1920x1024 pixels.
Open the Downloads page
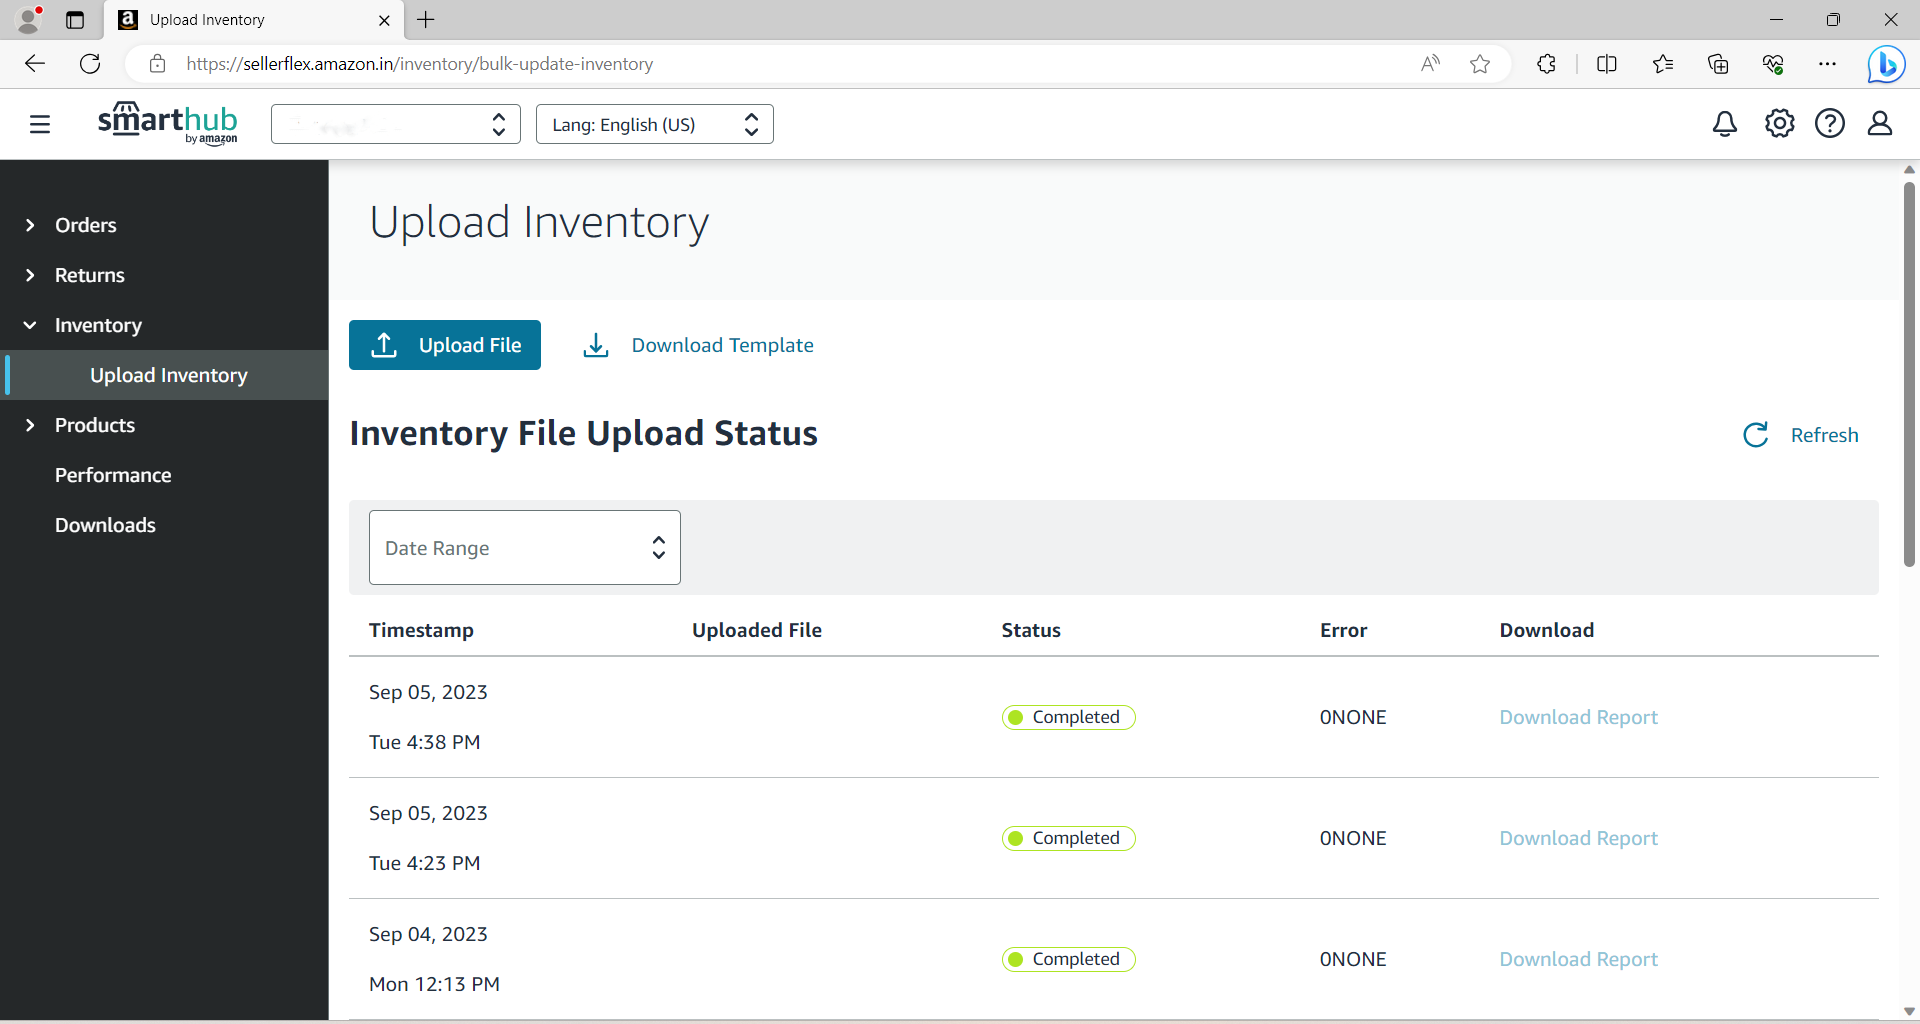click(105, 525)
